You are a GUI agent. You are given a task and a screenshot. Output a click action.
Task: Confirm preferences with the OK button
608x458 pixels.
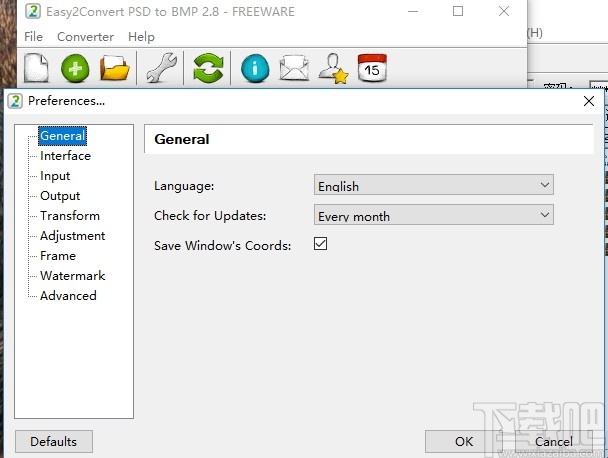pos(464,441)
